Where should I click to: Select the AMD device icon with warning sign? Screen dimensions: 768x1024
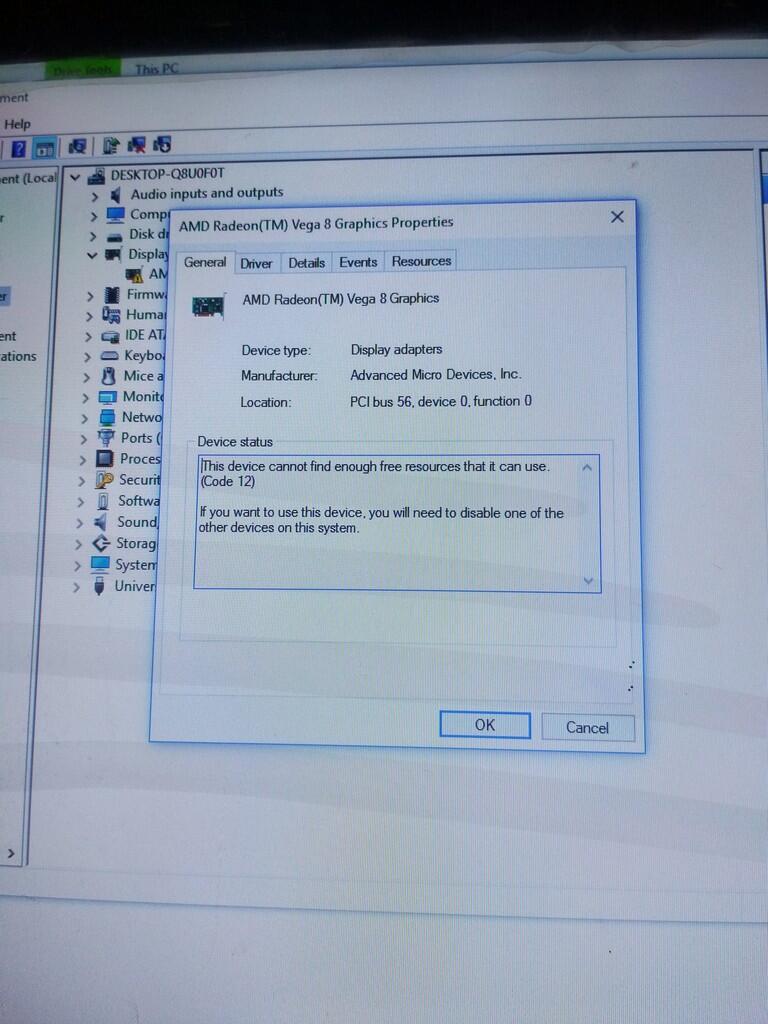coord(135,275)
